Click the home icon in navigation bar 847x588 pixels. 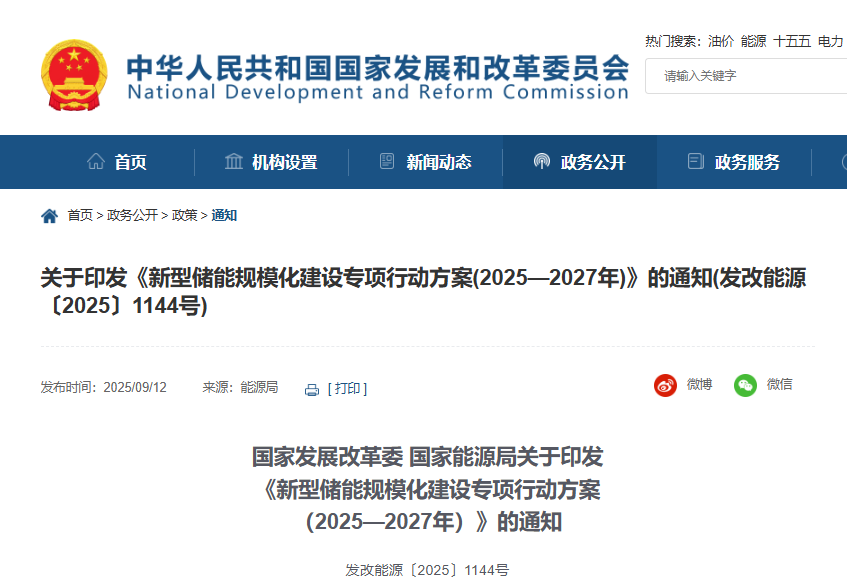[96, 162]
